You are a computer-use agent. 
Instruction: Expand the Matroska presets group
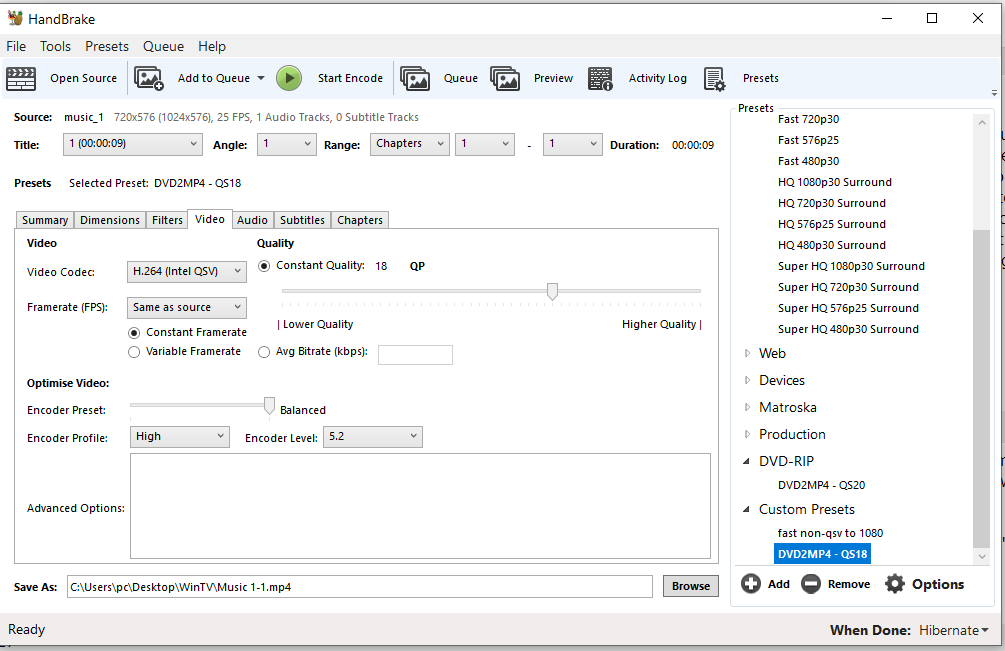pos(747,407)
